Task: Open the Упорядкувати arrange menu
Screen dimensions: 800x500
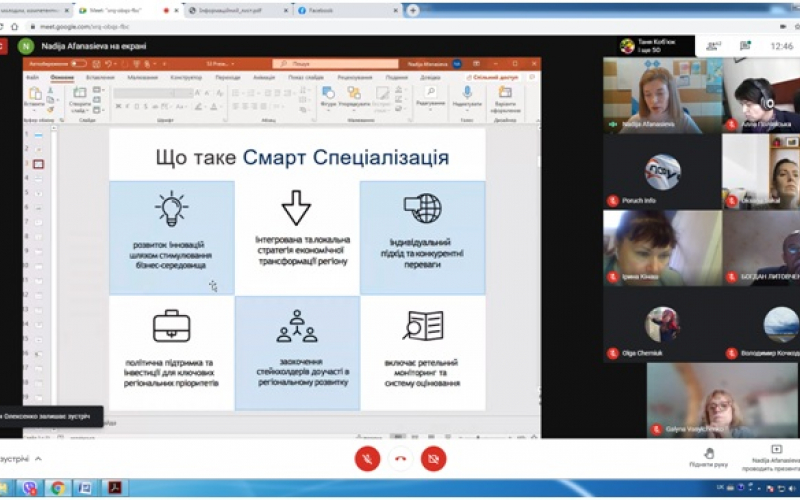Action: (354, 96)
